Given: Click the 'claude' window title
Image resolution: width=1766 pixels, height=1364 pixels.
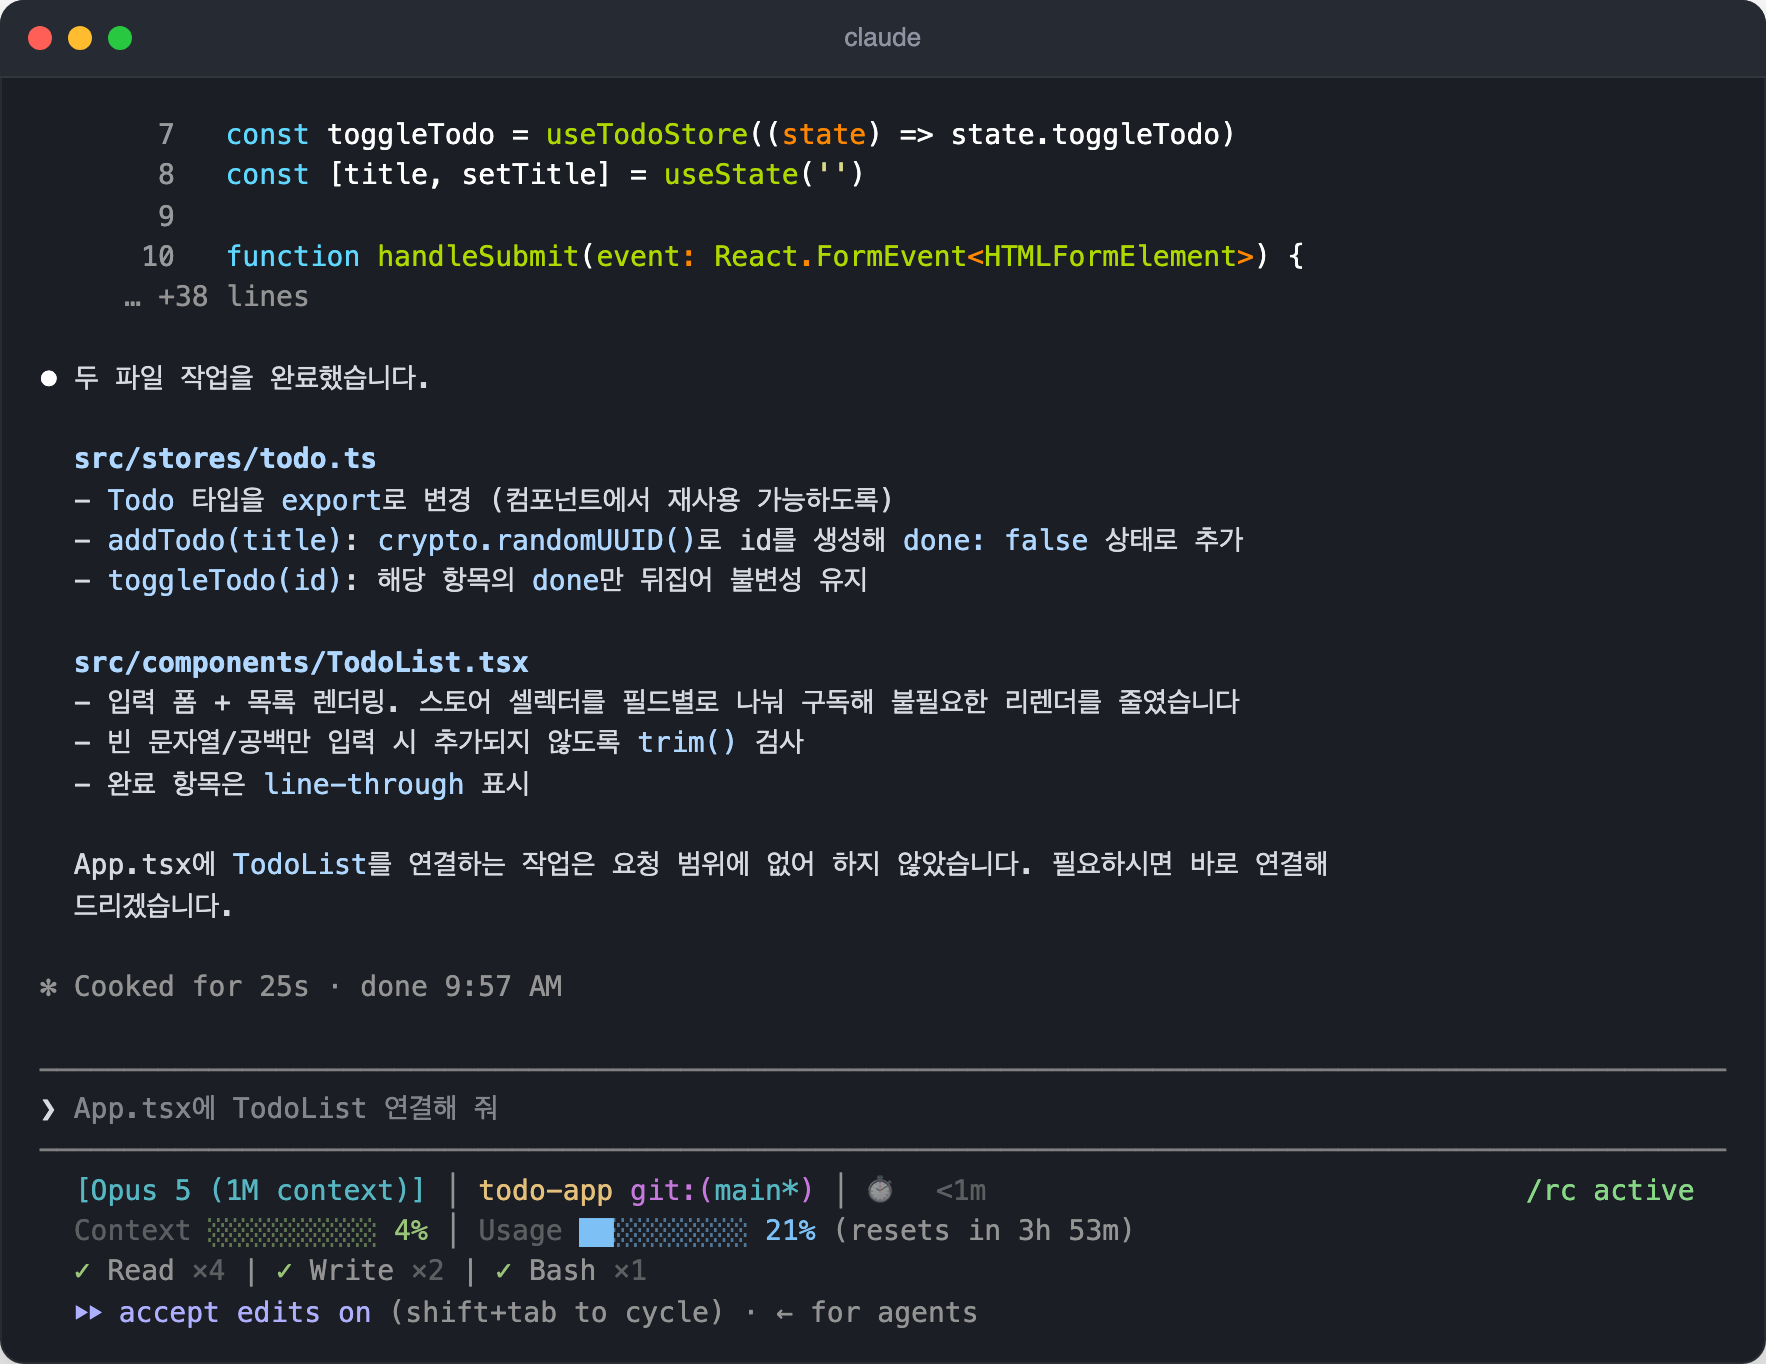Looking at the screenshot, I should [882, 38].
